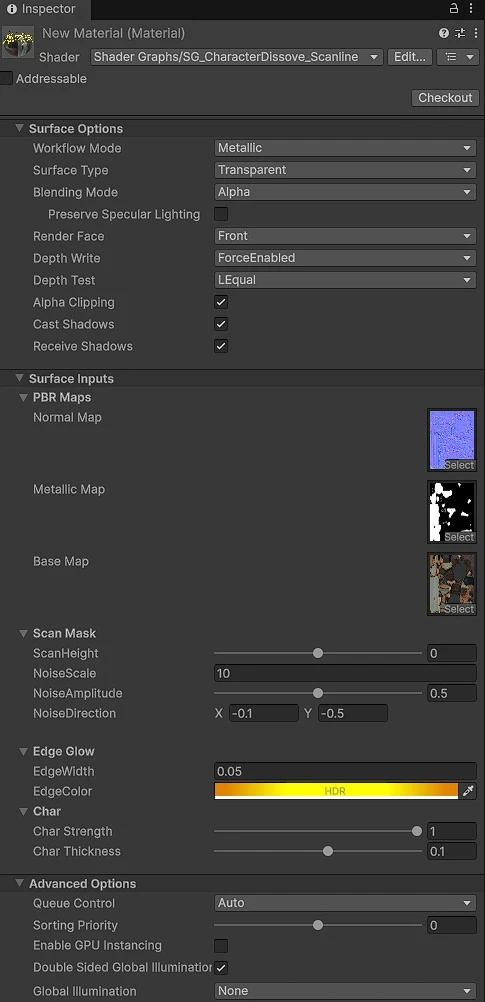Image resolution: width=485 pixels, height=1002 pixels.
Task: Click the Sorting Priority slider handle
Action: [x=318, y=925]
